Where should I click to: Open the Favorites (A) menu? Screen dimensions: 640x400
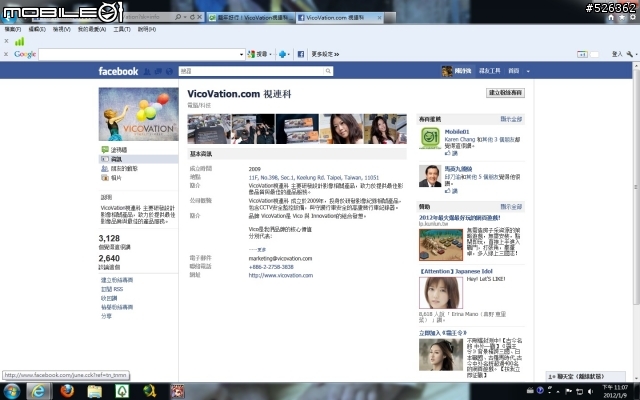(x=92, y=29)
